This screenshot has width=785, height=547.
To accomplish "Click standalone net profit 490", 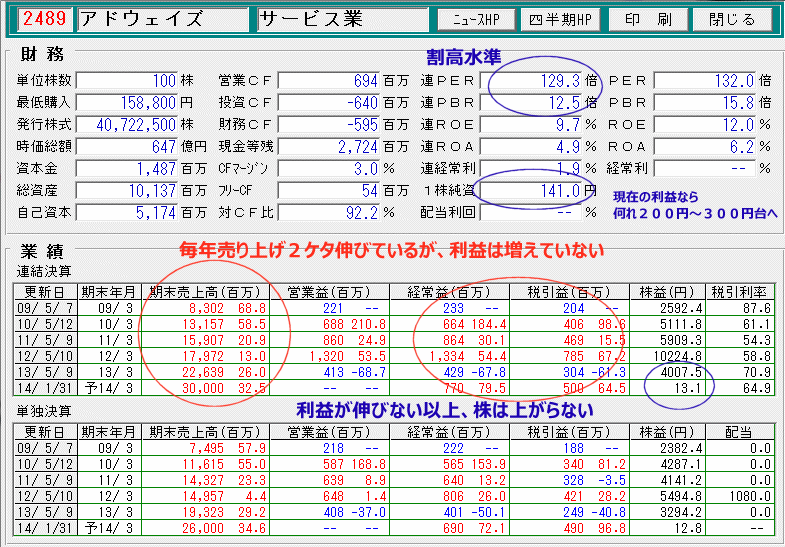I will tap(569, 528).
